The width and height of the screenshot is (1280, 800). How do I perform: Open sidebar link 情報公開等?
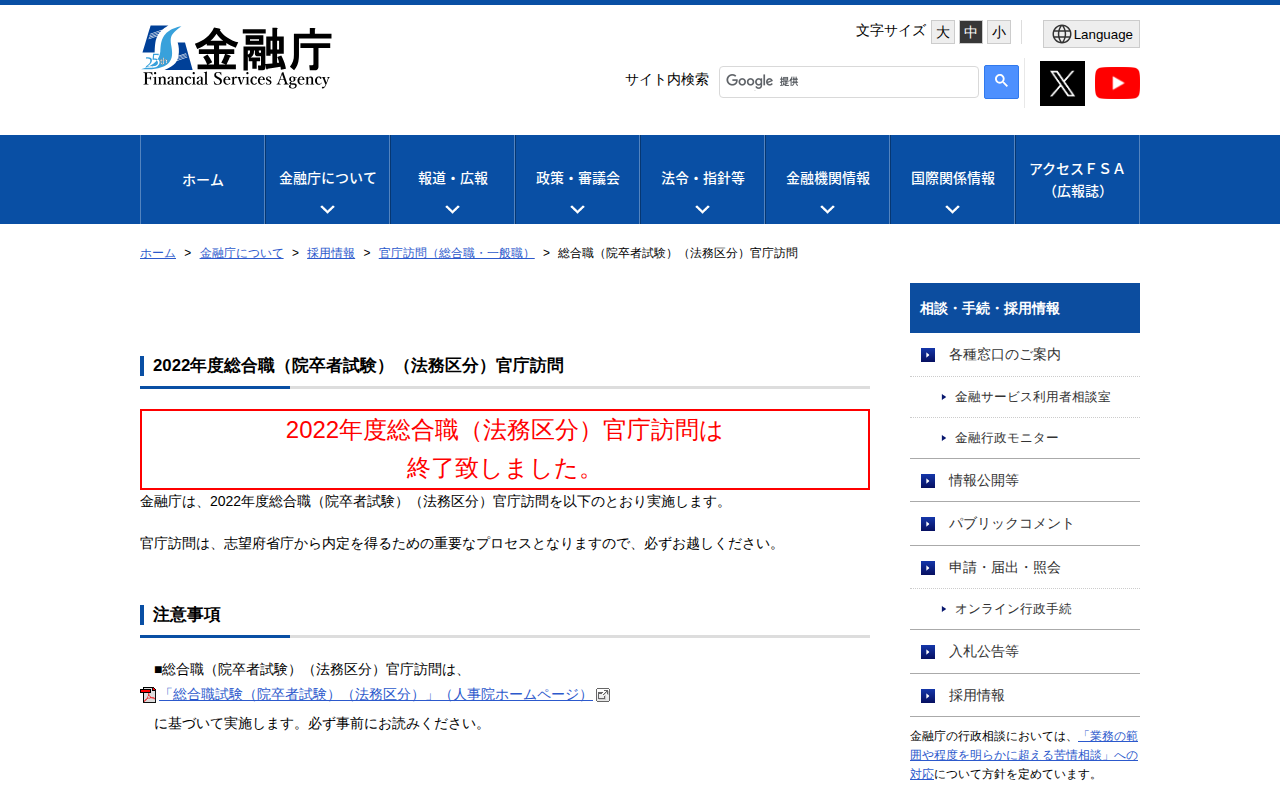click(984, 481)
